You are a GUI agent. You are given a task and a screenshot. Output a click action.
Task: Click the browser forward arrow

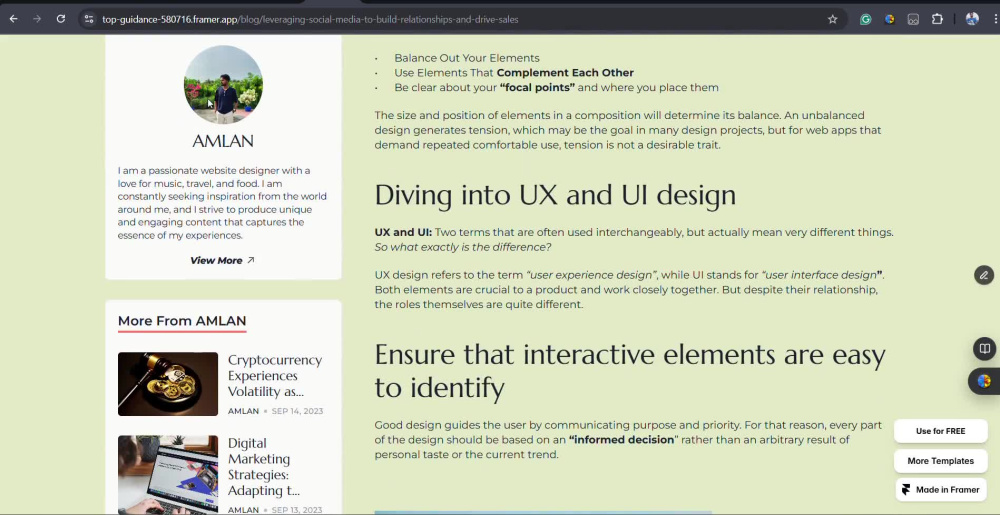click(37, 19)
